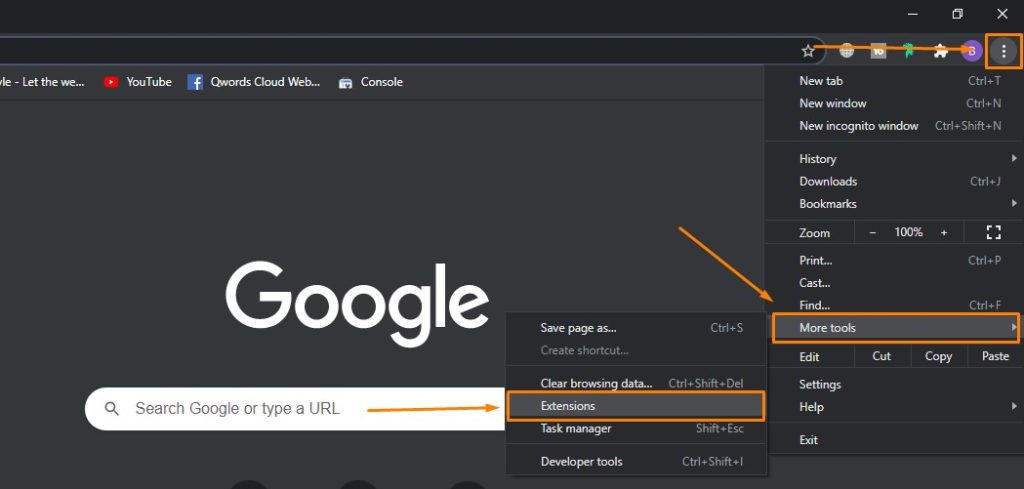The height and width of the screenshot is (489, 1024).
Task: Click the Copy button in Edit row
Action: (x=938, y=356)
